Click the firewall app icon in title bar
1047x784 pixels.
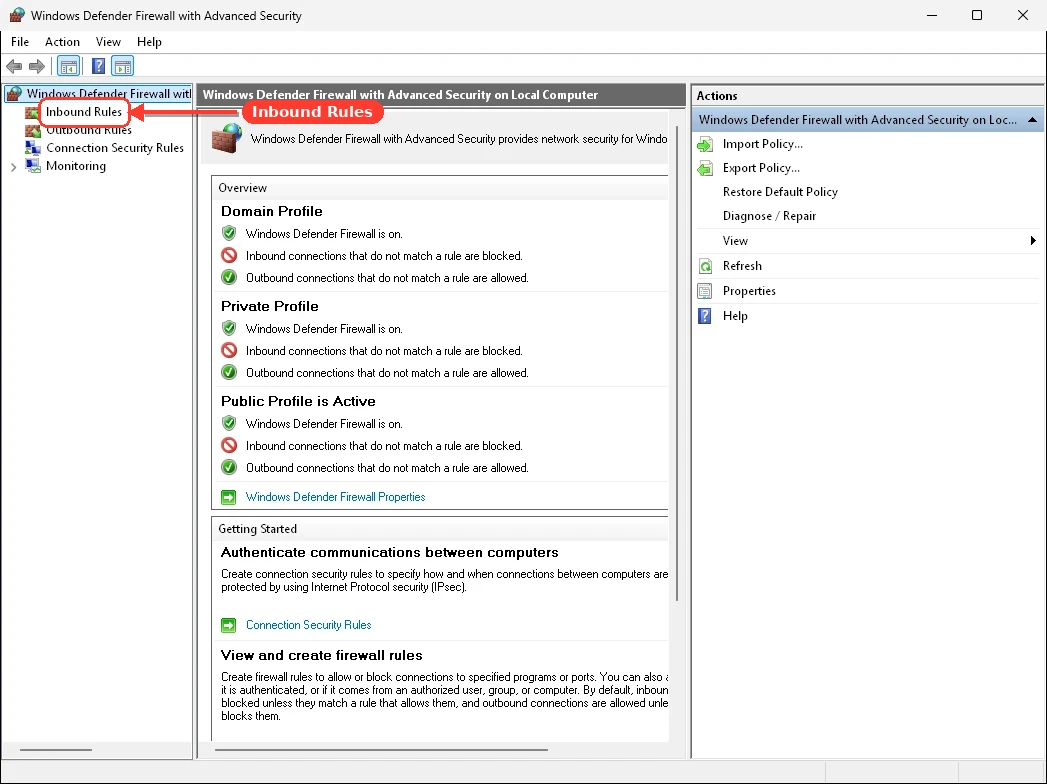[17, 15]
